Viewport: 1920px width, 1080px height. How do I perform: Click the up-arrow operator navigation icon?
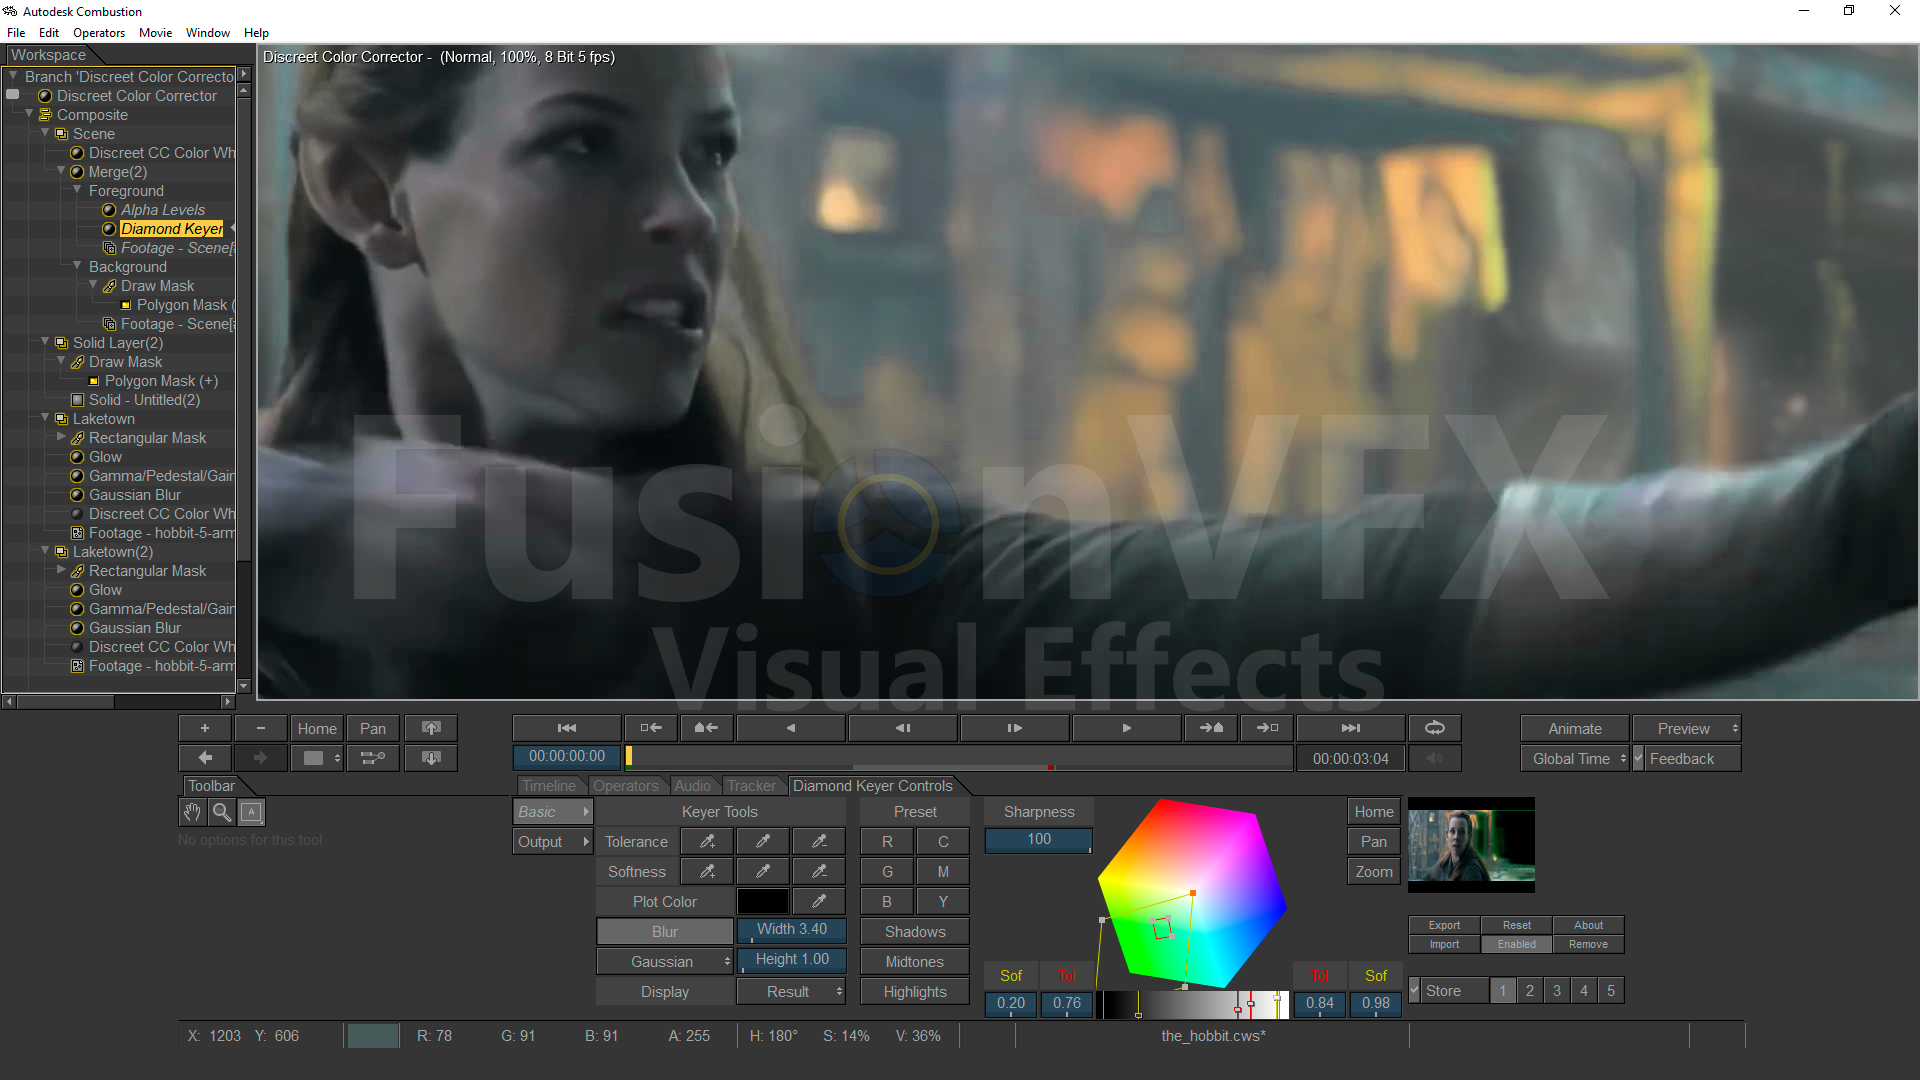pos(431,728)
